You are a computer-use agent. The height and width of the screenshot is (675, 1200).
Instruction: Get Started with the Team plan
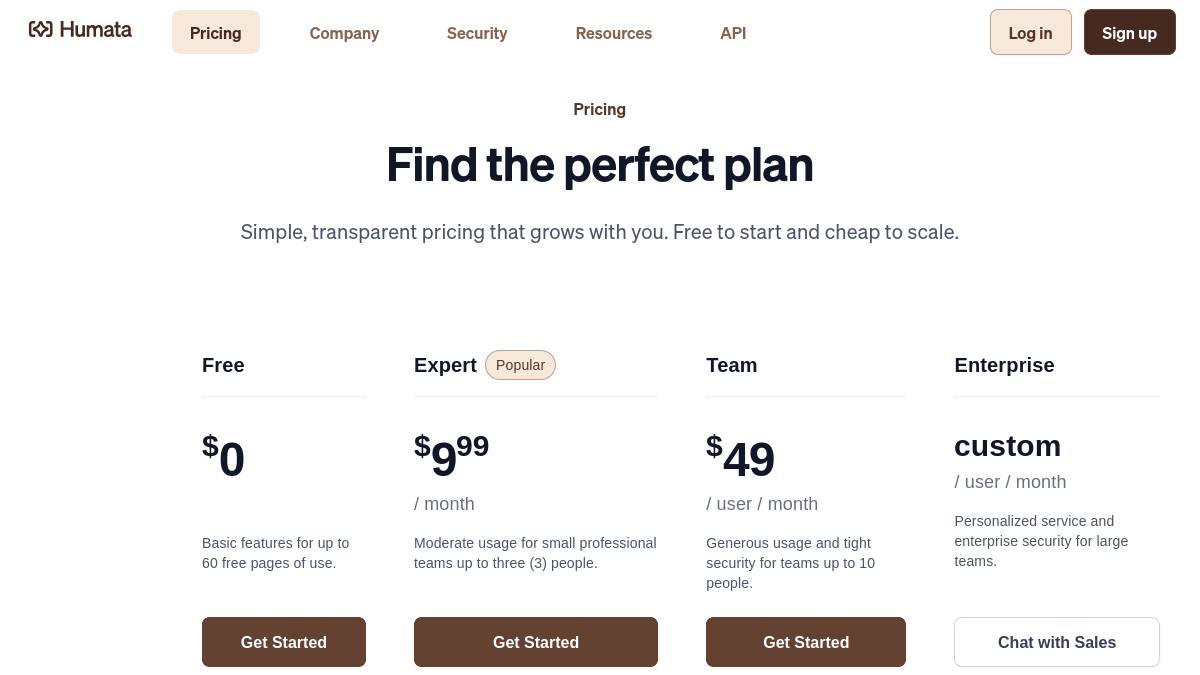coord(806,642)
